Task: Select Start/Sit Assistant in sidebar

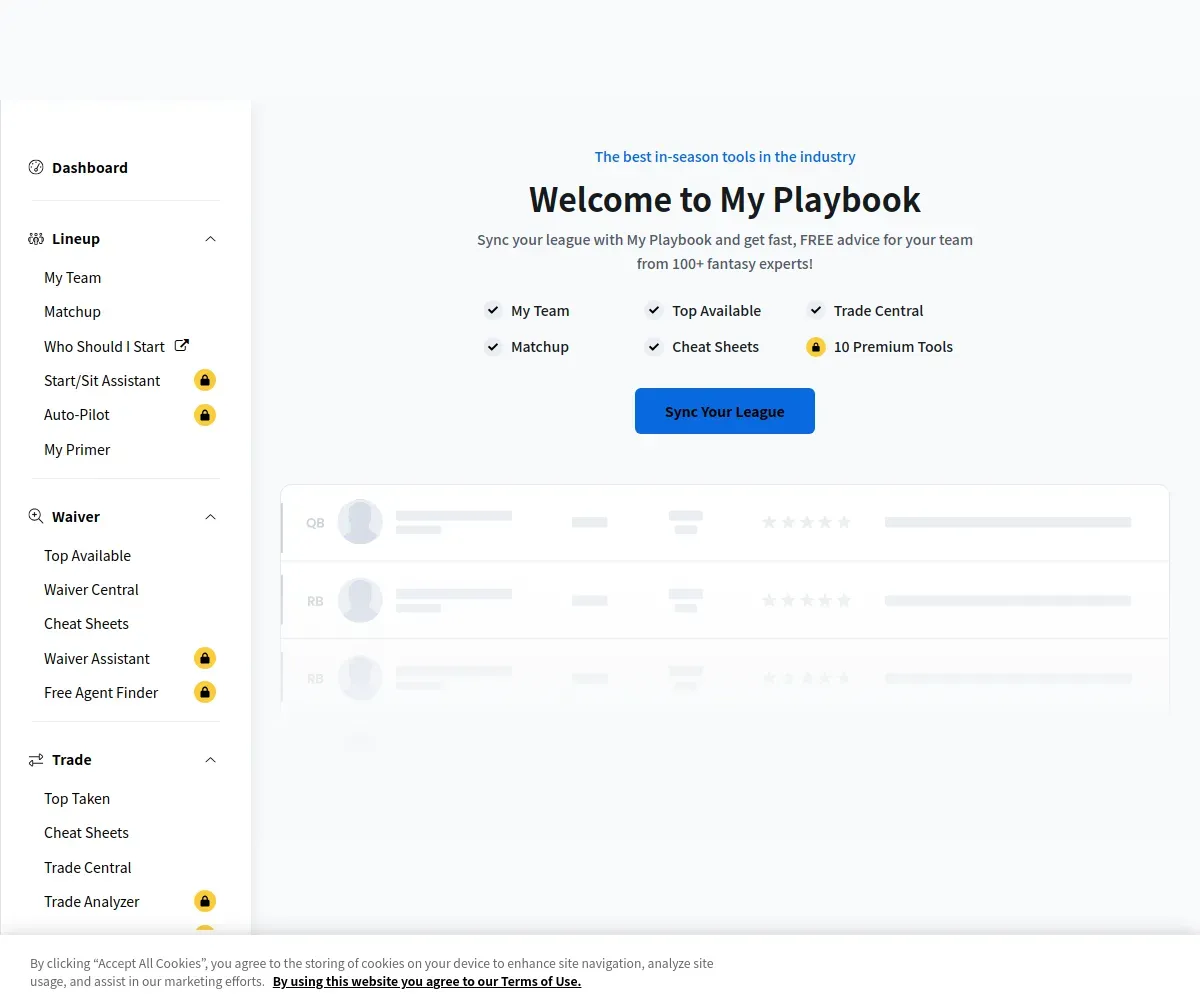Action: [102, 381]
